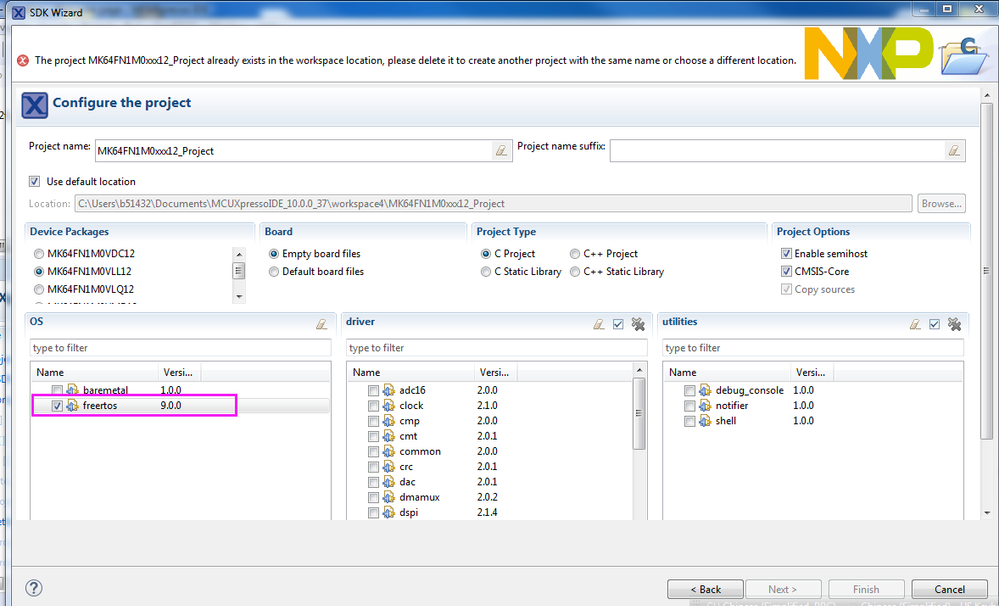Click the adc16 driver component icon
The height and width of the screenshot is (606, 999).
pyautogui.click(x=389, y=390)
